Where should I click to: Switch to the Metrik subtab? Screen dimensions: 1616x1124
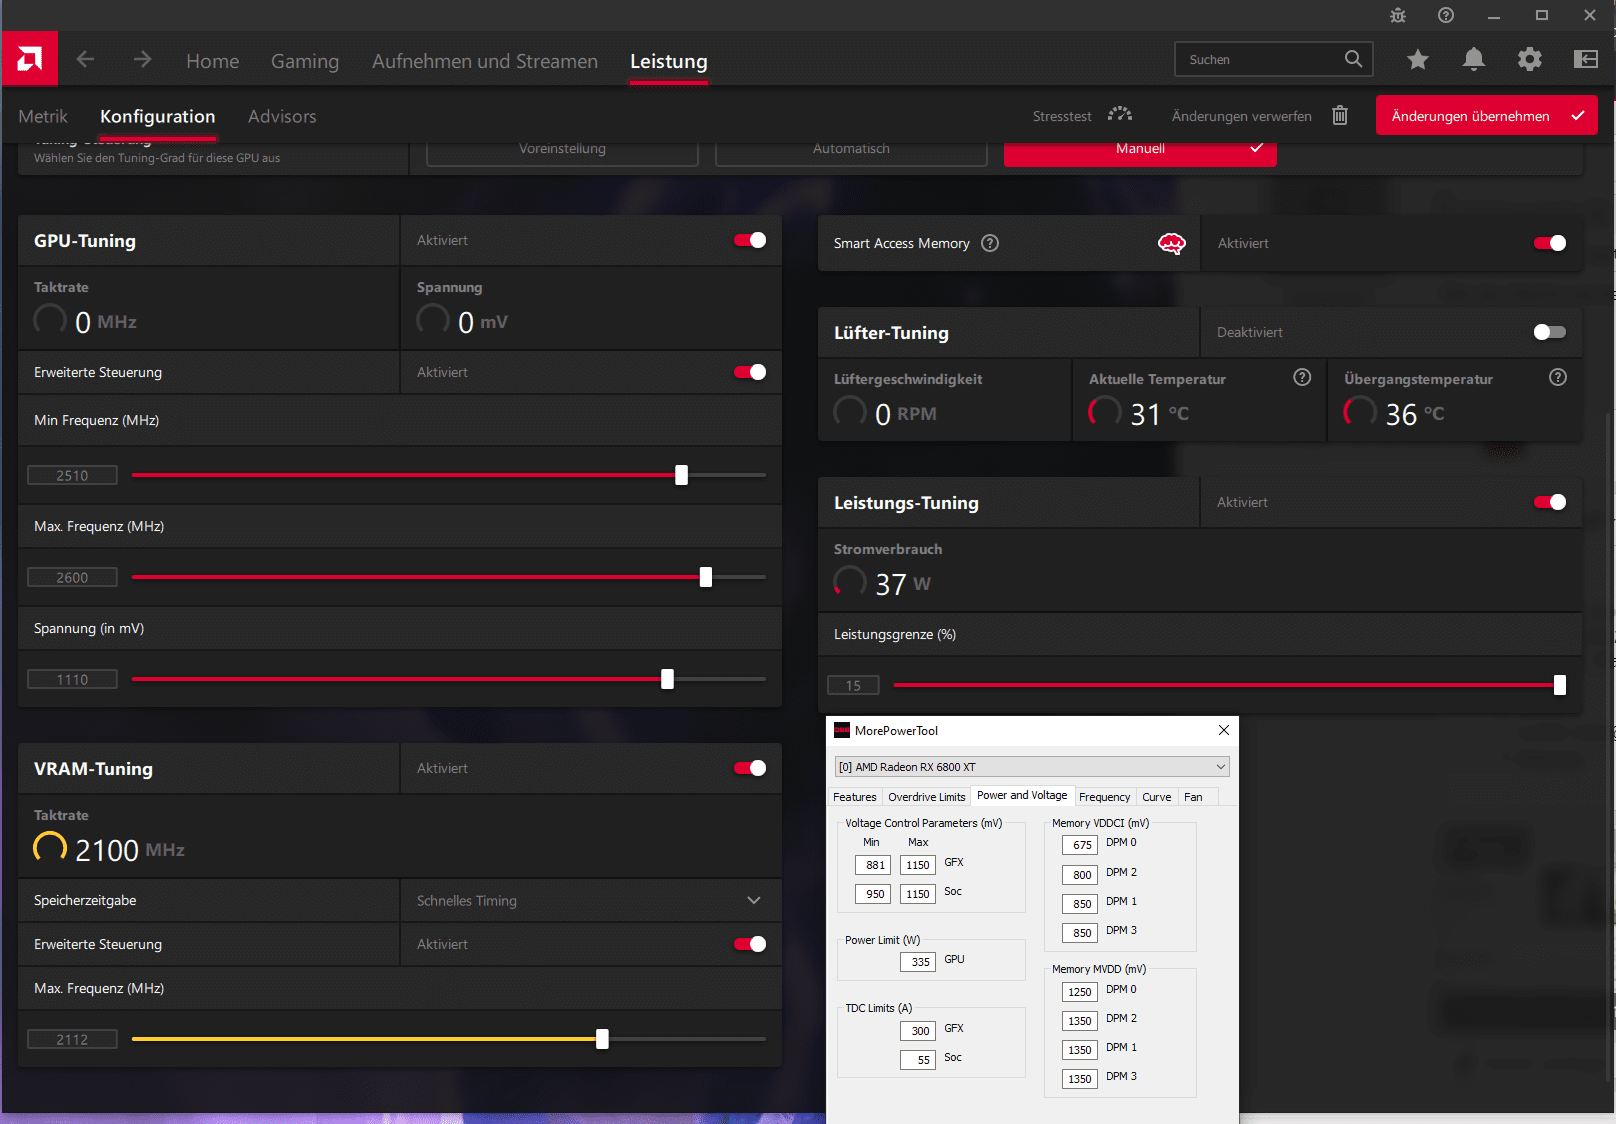click(43, 116)
